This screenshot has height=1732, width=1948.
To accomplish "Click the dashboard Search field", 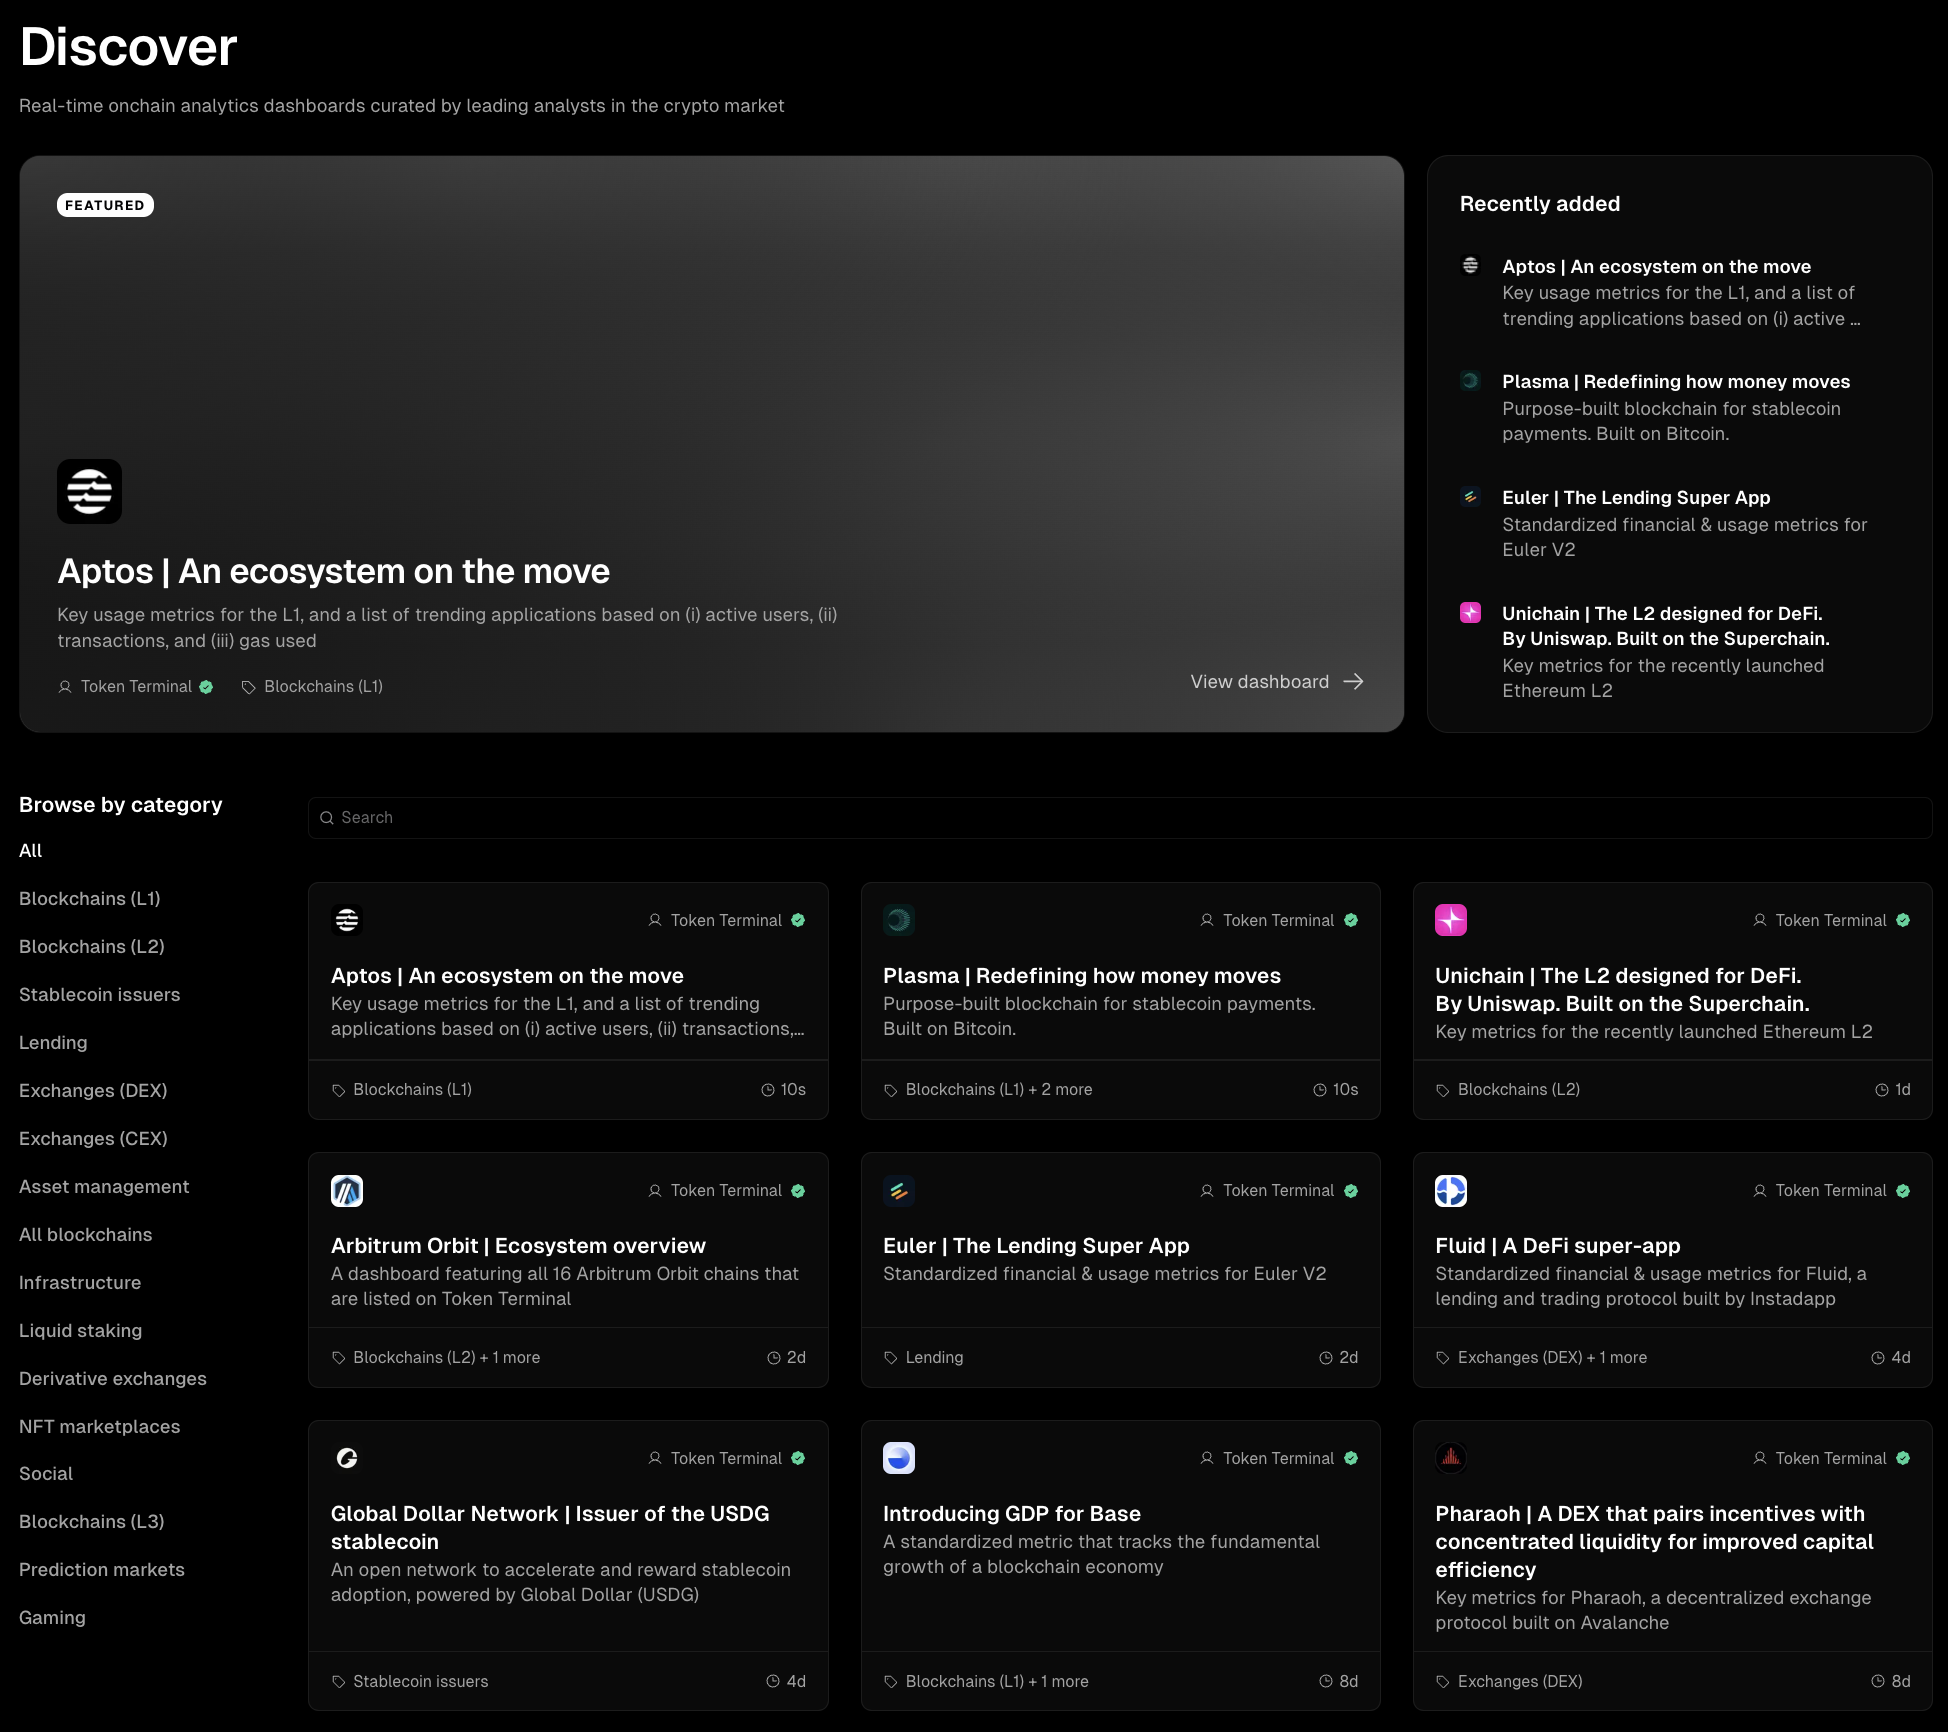I will pos(1120,818).
